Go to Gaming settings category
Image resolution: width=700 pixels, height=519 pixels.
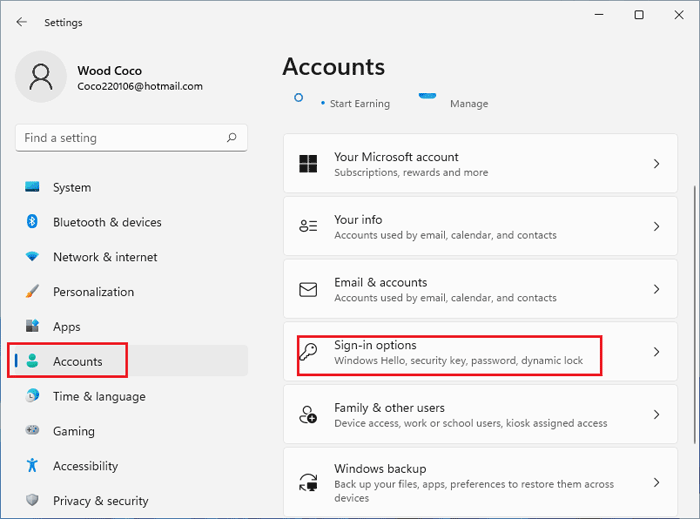click(x=131, y=431)
